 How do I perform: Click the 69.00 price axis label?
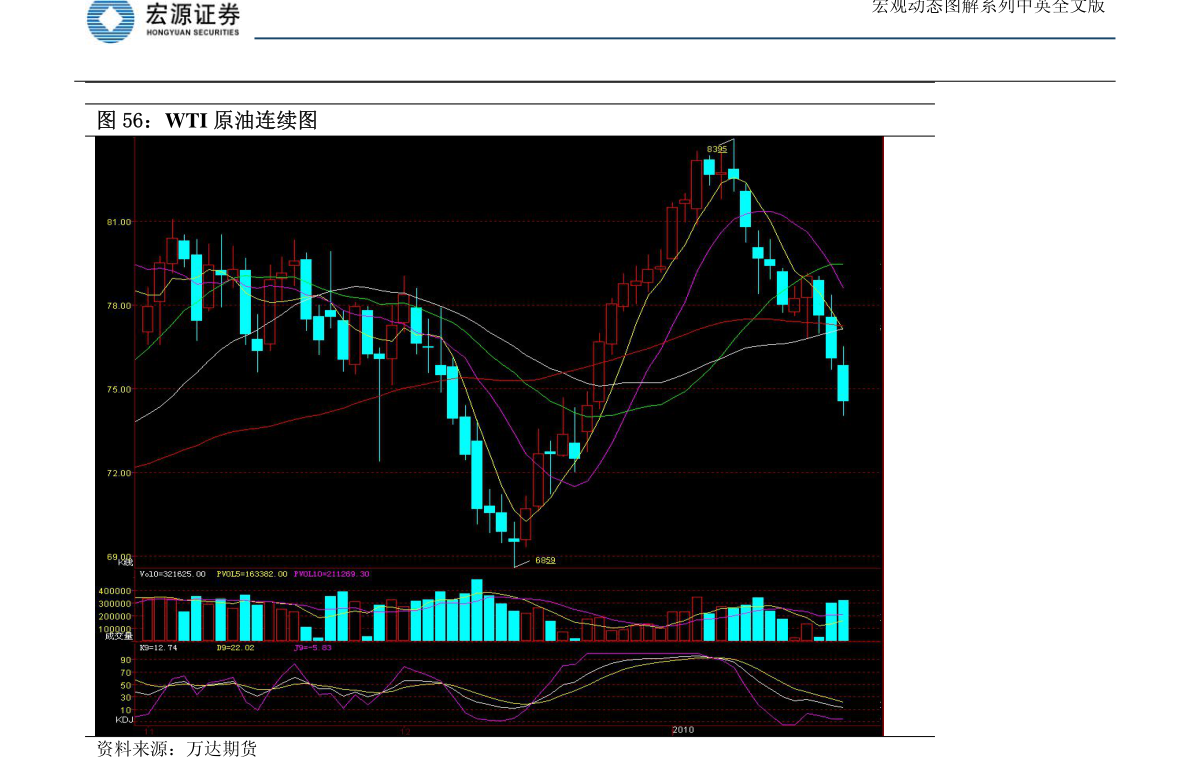[118, 557]
